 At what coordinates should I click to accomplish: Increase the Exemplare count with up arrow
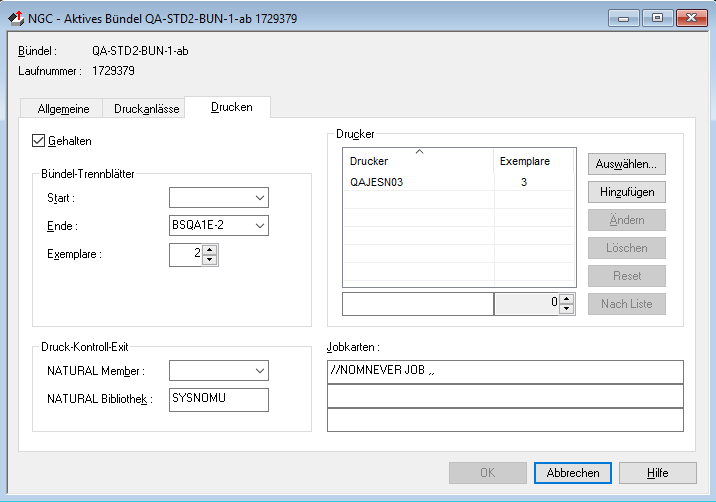click(x=209, y=250)
